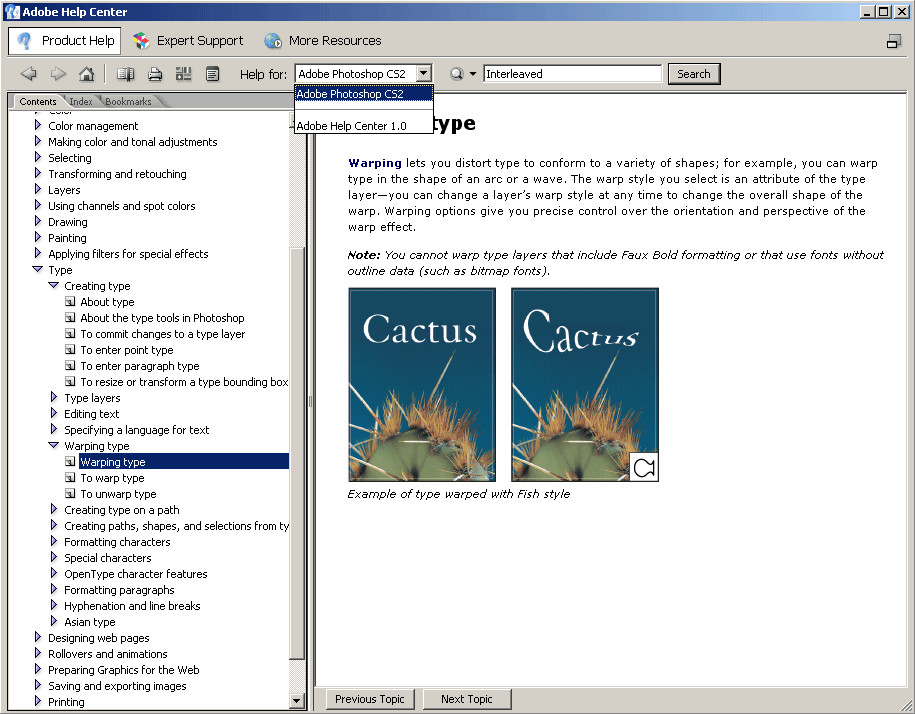Collapse the Type section triangle
The image size is (915, 714).
tap(38, 270)
